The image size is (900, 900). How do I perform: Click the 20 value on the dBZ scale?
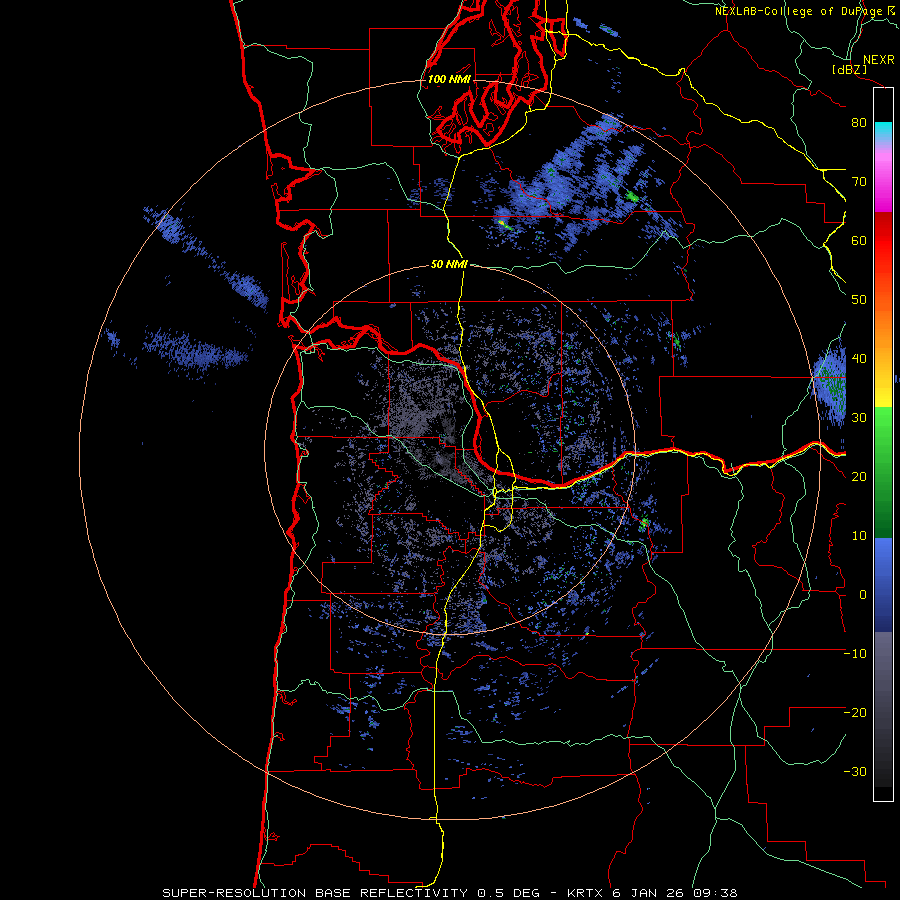click(x=859, y=477)
